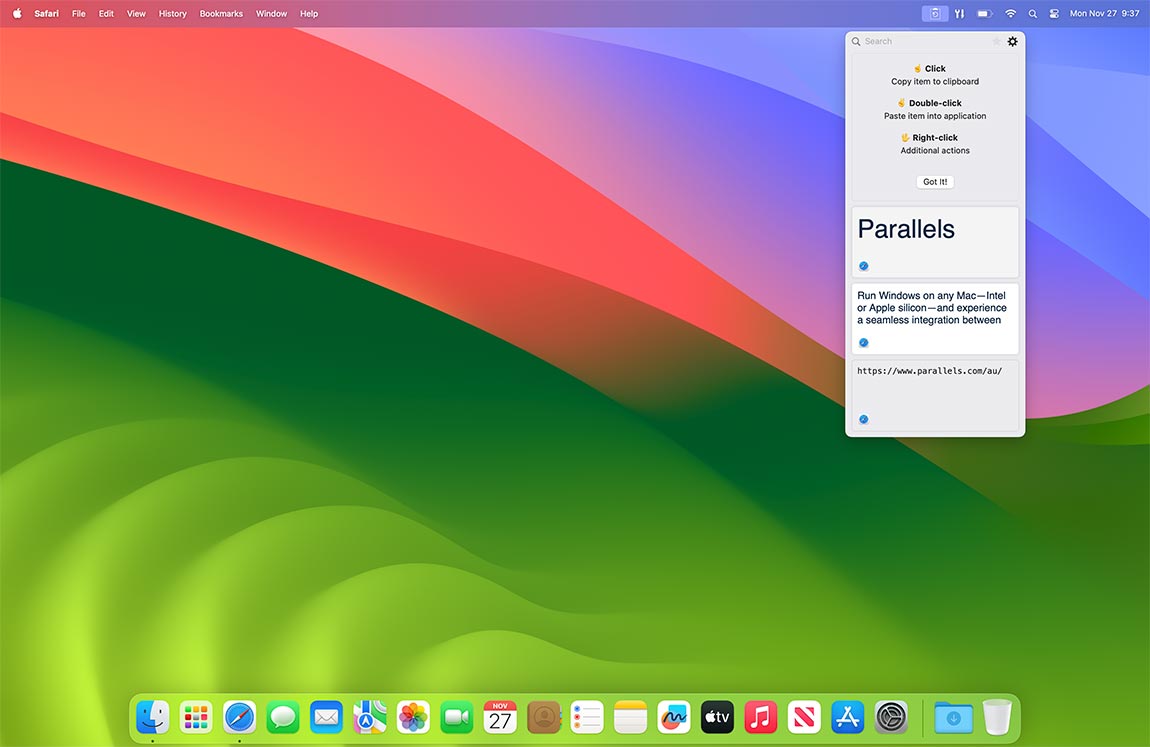
Task: Open the Apple menu
Action: point(16,14)
